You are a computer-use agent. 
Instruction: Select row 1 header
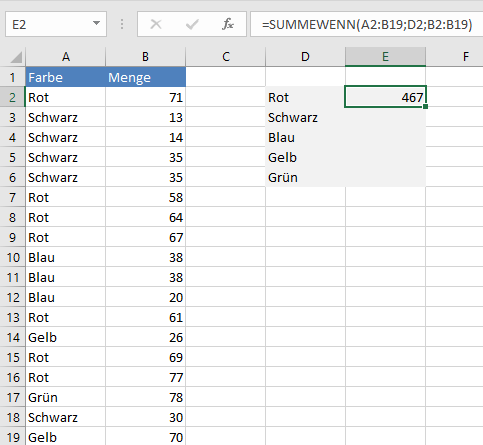[x=13, y=77]
